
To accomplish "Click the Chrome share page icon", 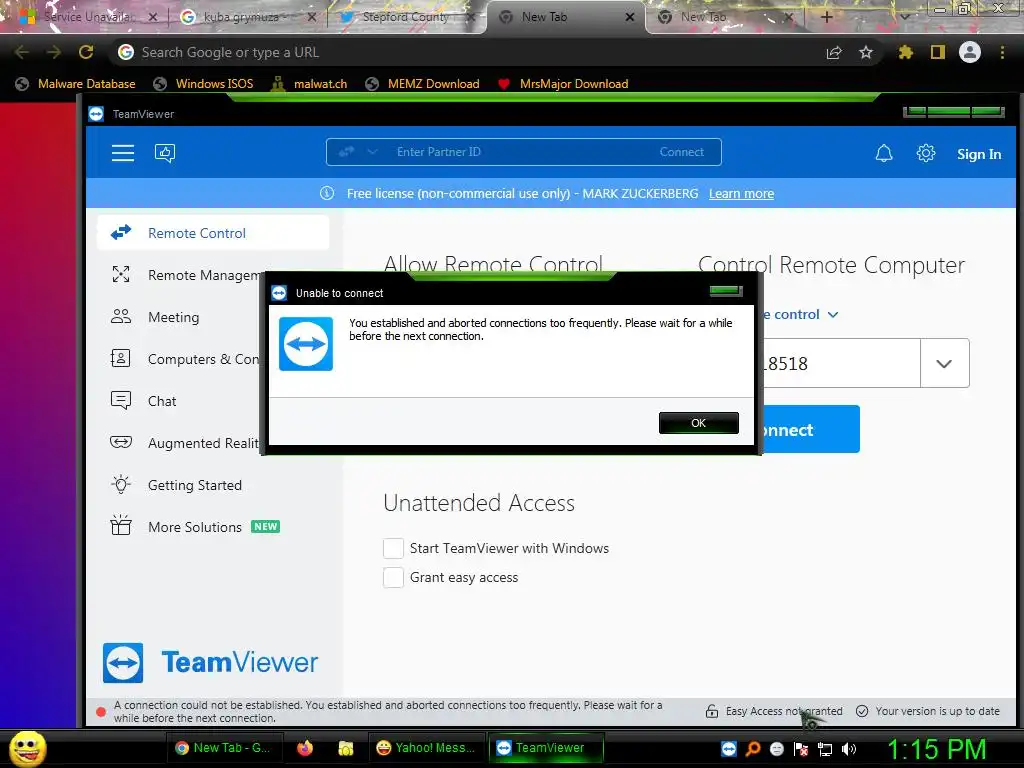I will coord(834,52).
